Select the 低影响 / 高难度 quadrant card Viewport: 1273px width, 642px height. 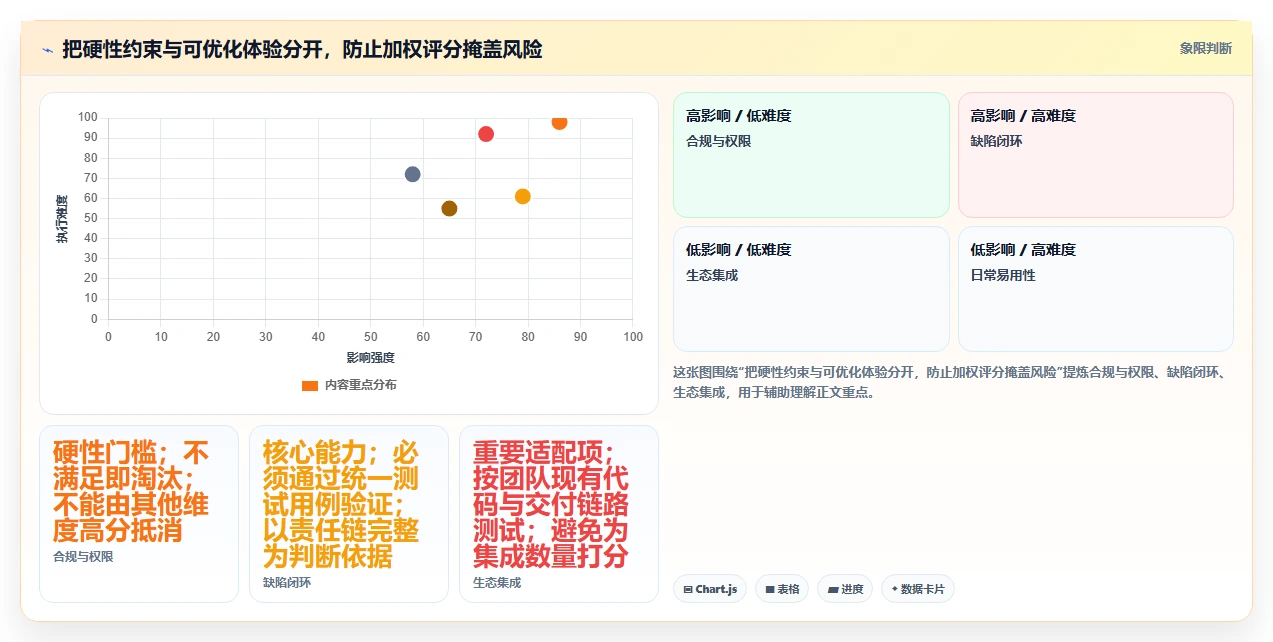point(1095,289)
